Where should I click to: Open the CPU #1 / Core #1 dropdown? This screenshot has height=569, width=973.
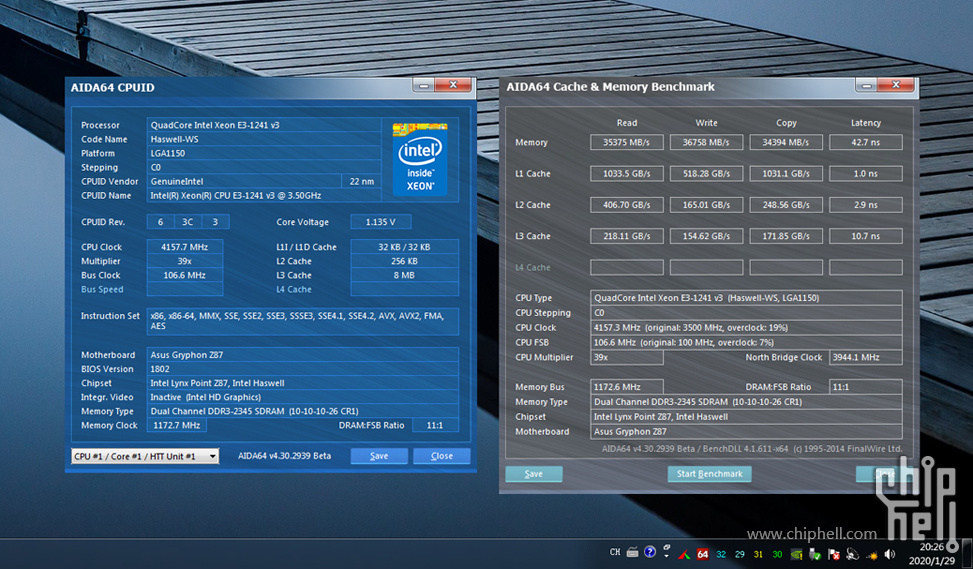(x=145, y=456)
